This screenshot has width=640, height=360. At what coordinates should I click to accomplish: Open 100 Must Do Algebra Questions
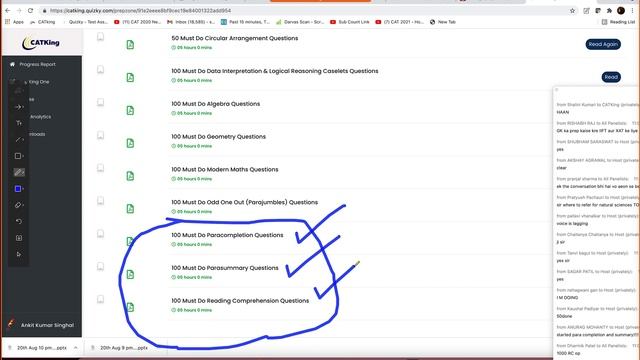pos(216,104)
